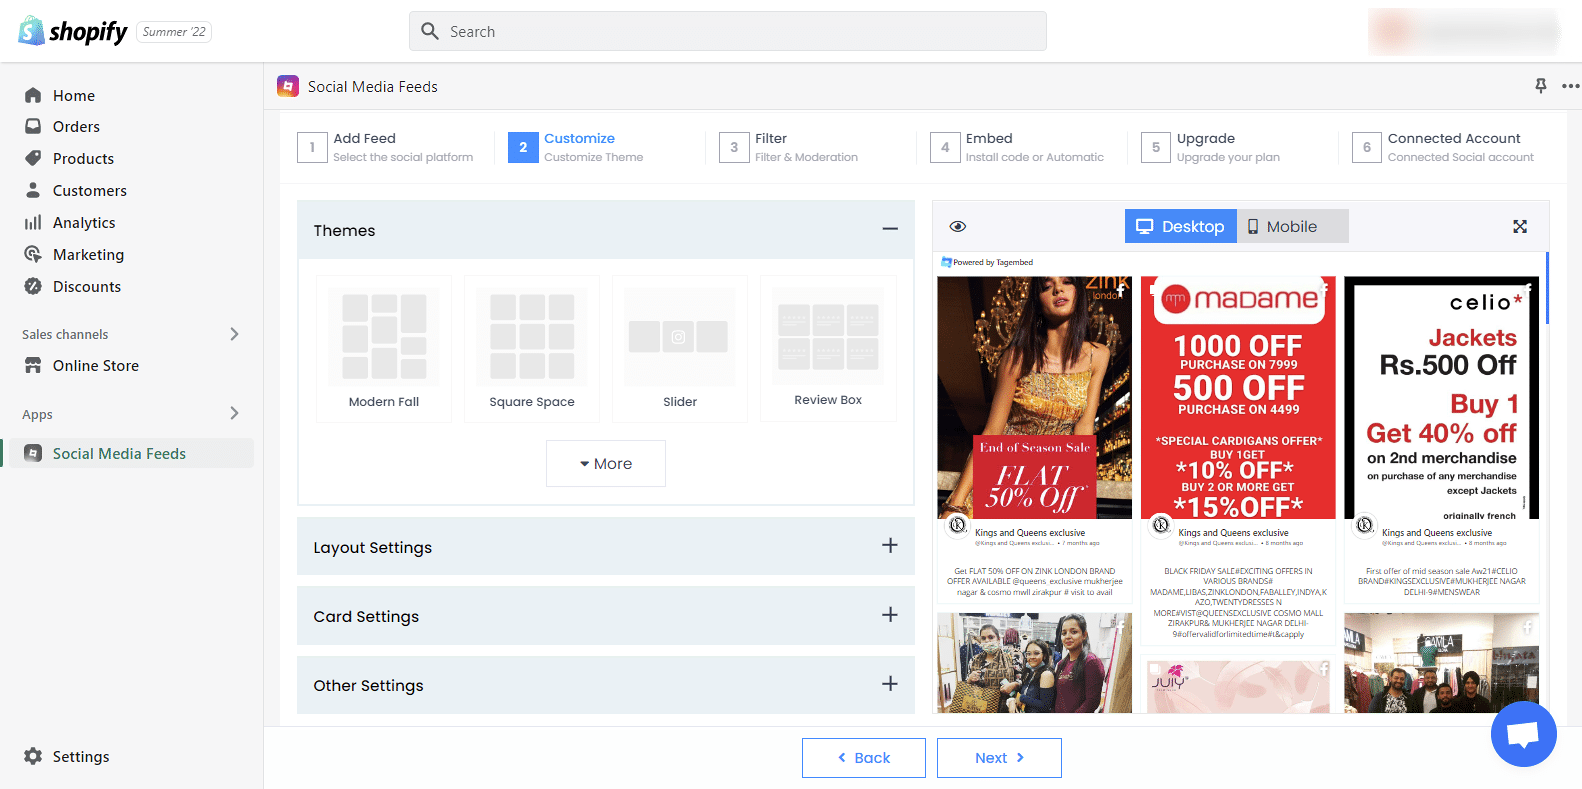Click Kings and Queens avatar on Madame post
The image size is (1582, 789).
click(1161, 525)
